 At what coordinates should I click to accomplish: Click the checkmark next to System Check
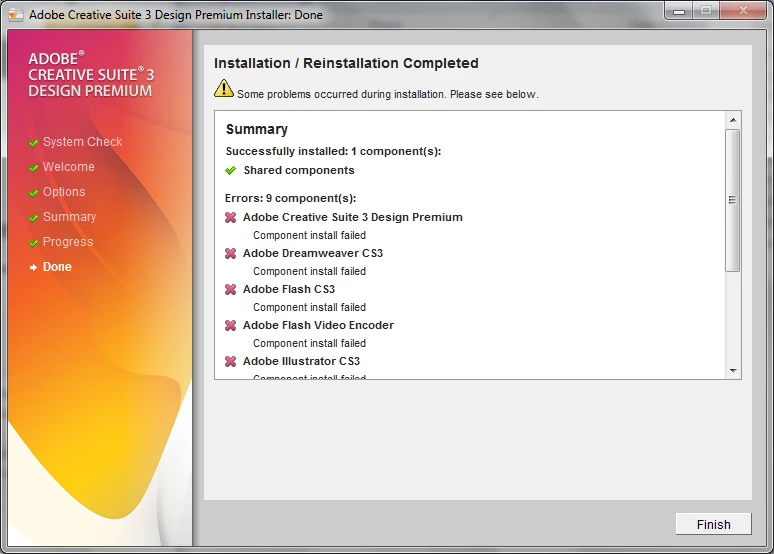34,143
